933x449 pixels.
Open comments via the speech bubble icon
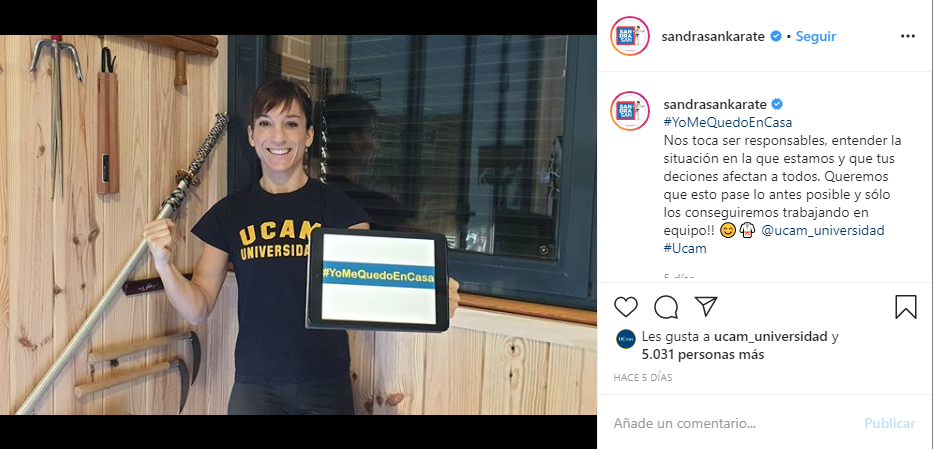pos(666,307)
